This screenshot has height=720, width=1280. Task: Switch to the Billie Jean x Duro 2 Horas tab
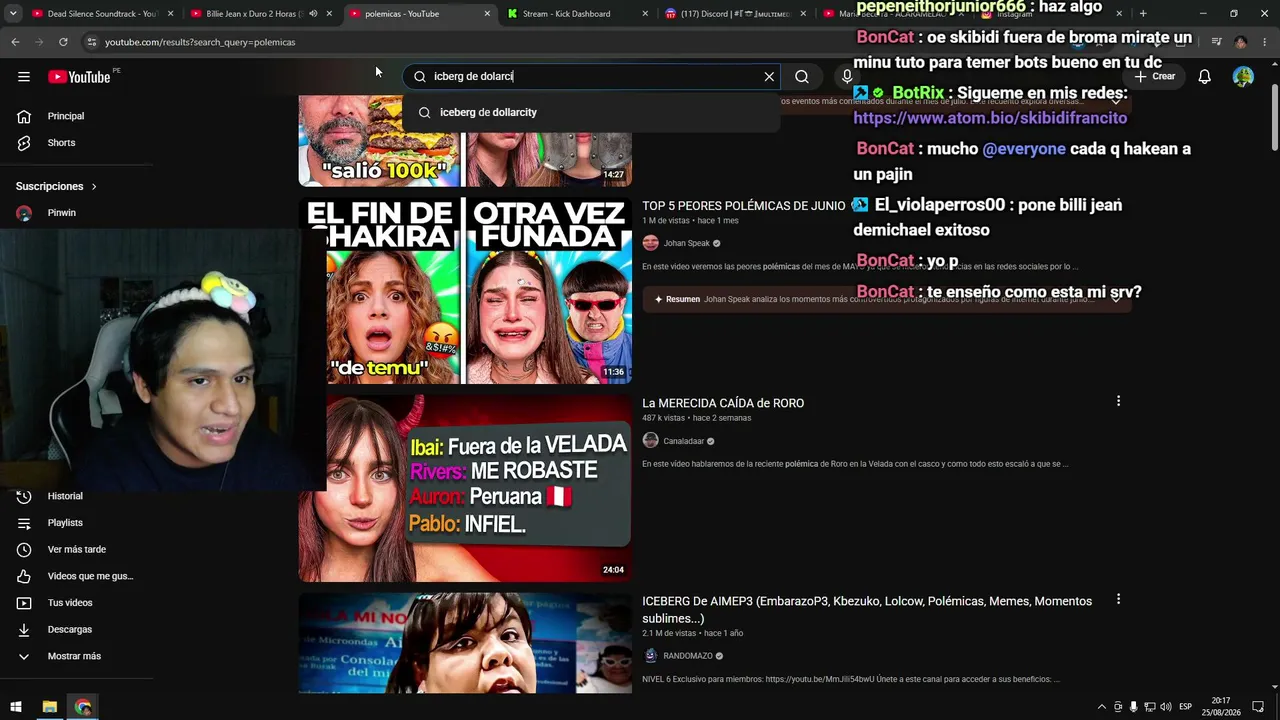[256, 14]
